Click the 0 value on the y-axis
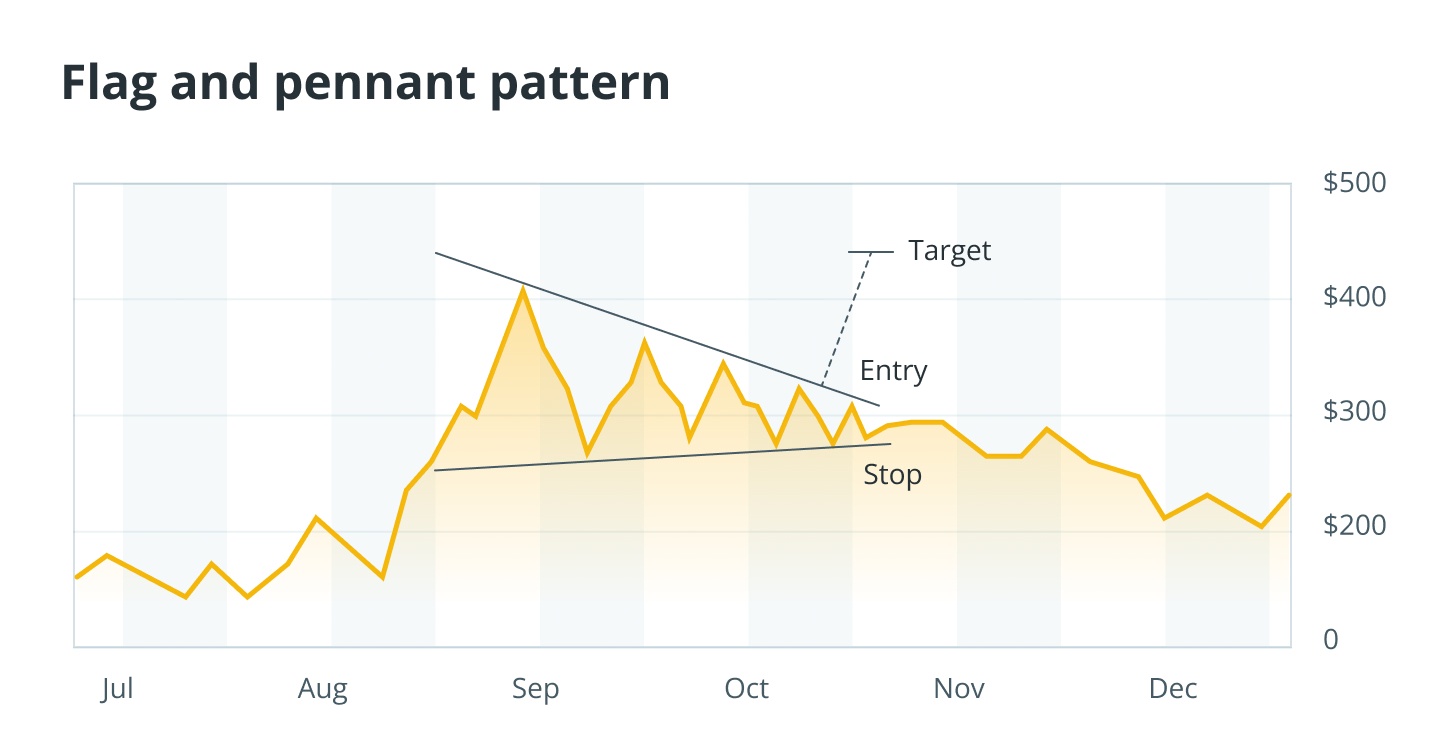This screenshot has width=1450, height=739. [1330, 640]
